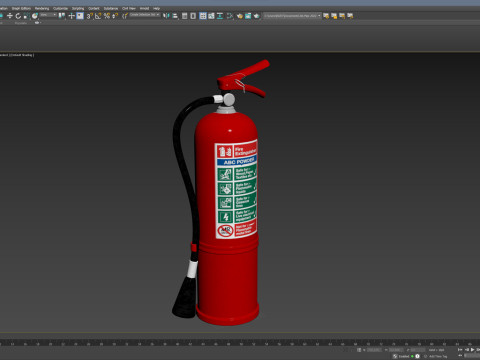Open the Scripting menu
Image resolution: width=480 pixels, height=360 pixels.
78,8
